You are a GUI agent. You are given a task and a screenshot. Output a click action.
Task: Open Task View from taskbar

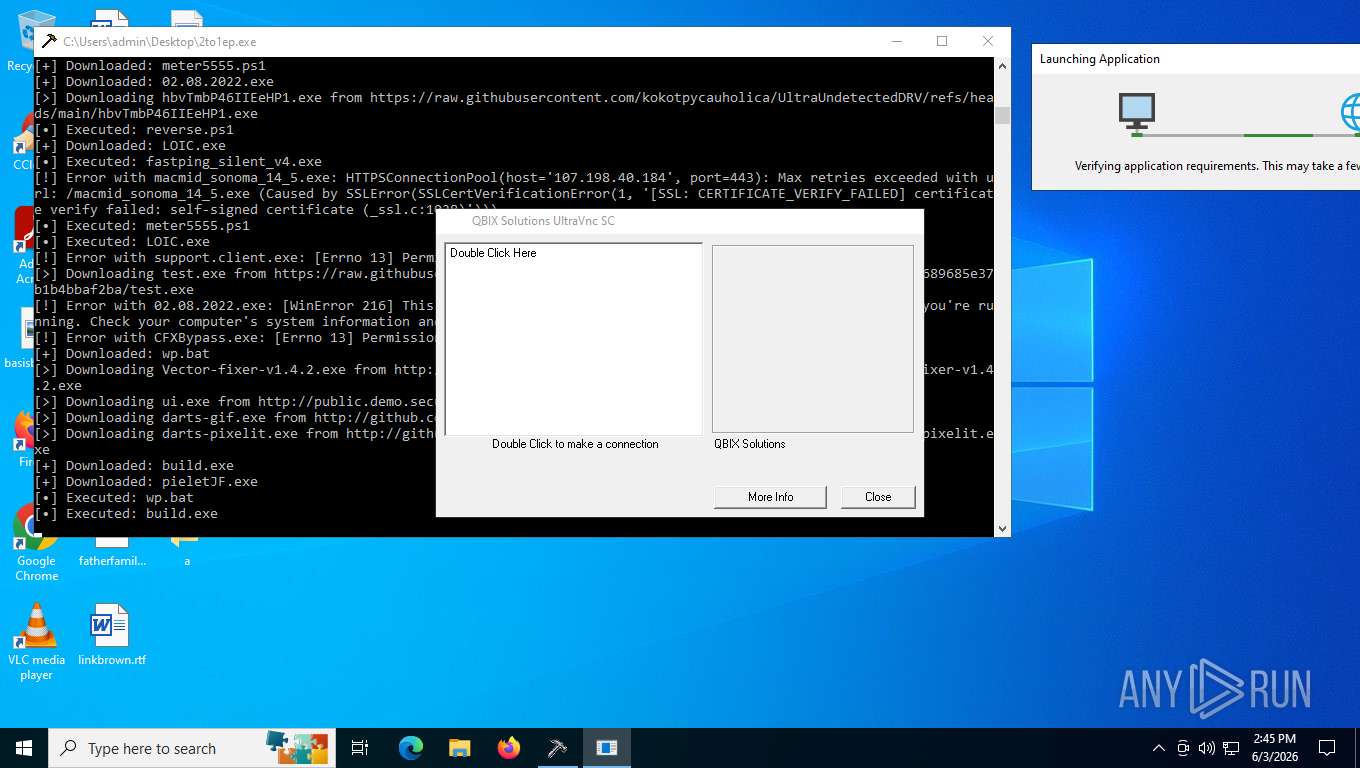(360, 748)
